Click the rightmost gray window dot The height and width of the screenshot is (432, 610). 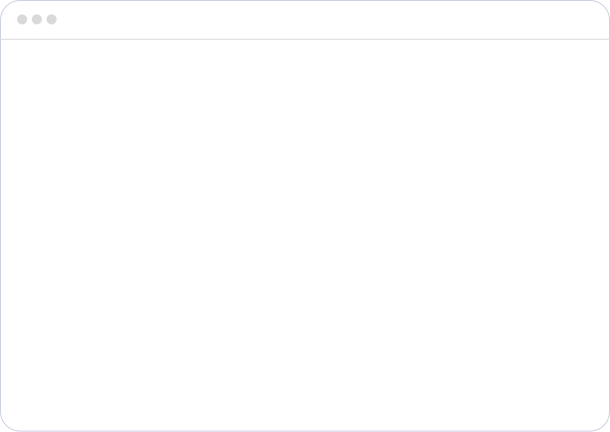52,19
